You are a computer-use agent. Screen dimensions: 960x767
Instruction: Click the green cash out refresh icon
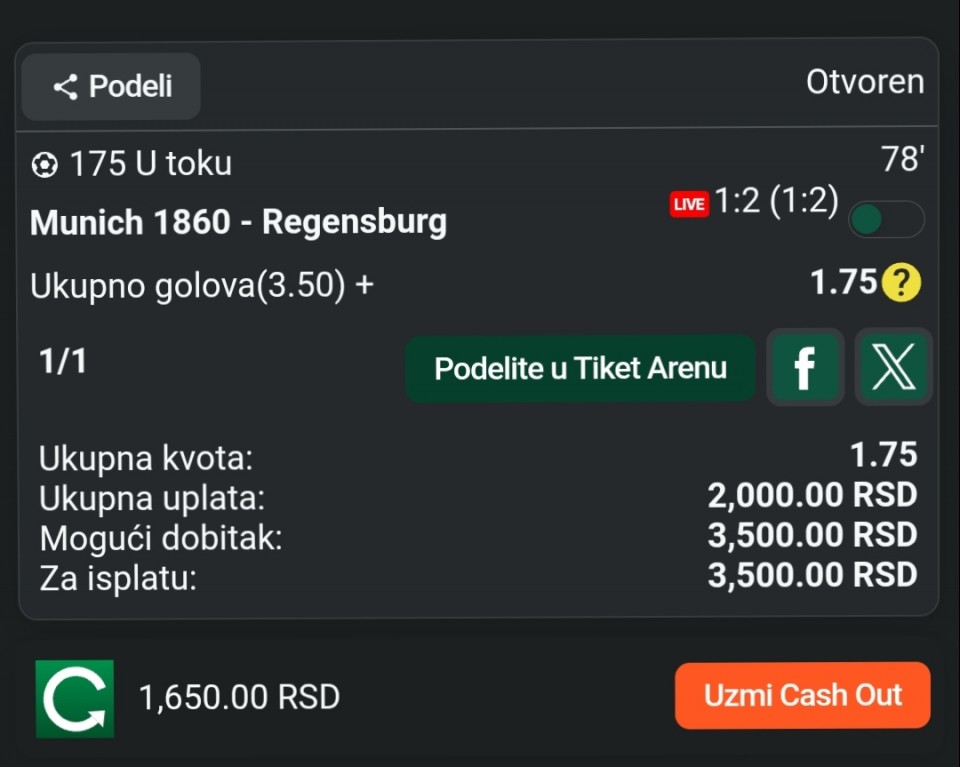tap(75, 698)
